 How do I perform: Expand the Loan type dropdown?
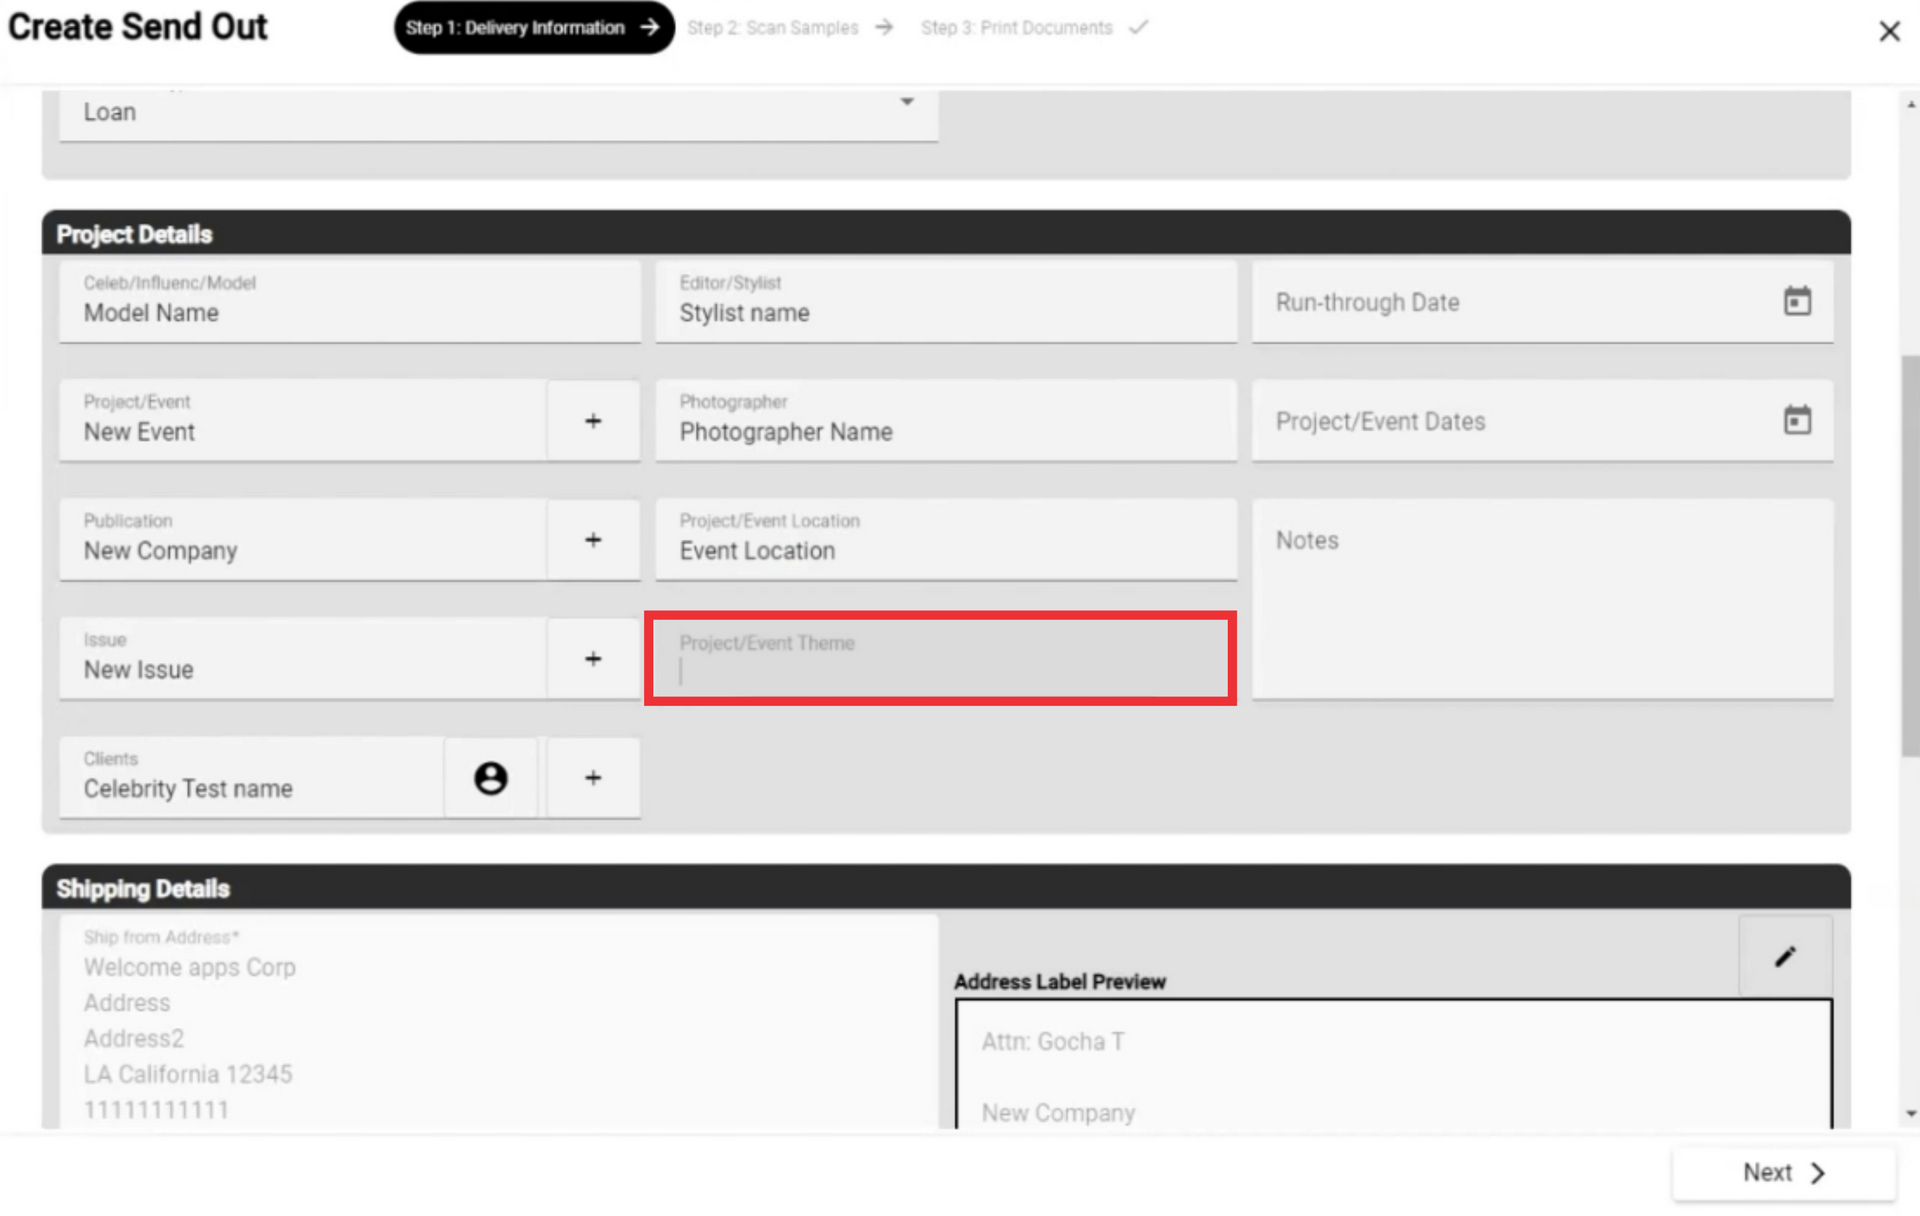[906, 102]
